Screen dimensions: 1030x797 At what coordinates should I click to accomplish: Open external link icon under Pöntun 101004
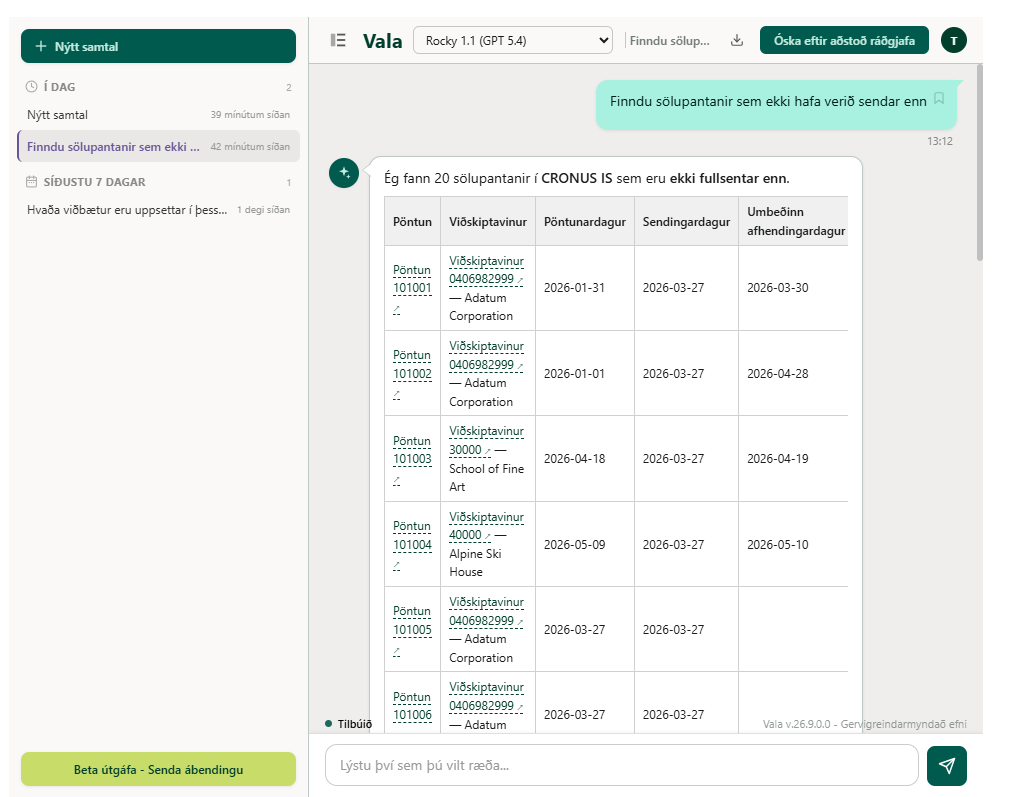click(x=396, y=566)
